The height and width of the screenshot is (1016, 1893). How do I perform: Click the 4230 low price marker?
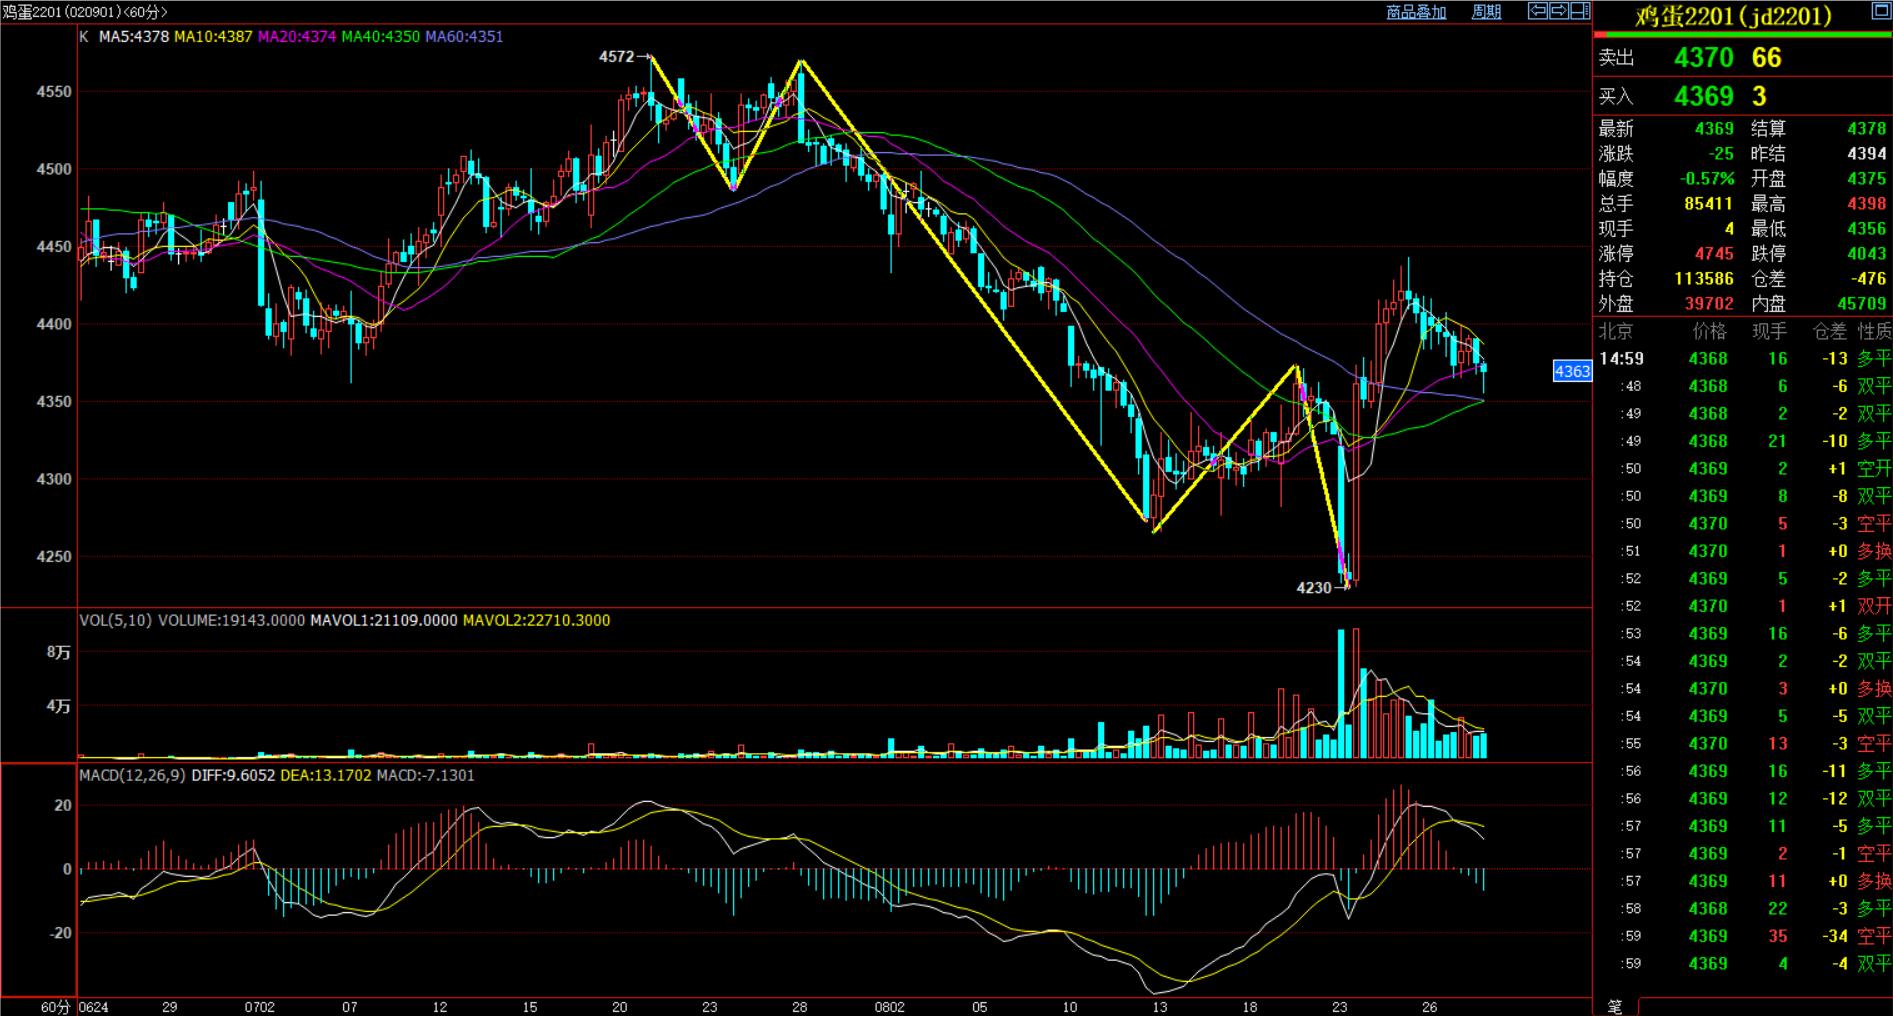point(1313,588)
